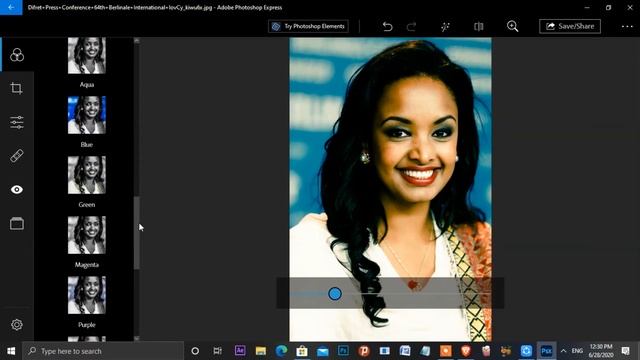Click the looks list scrollbar thumb
Screen dimensions: 640x360
[x=137, y=233]
